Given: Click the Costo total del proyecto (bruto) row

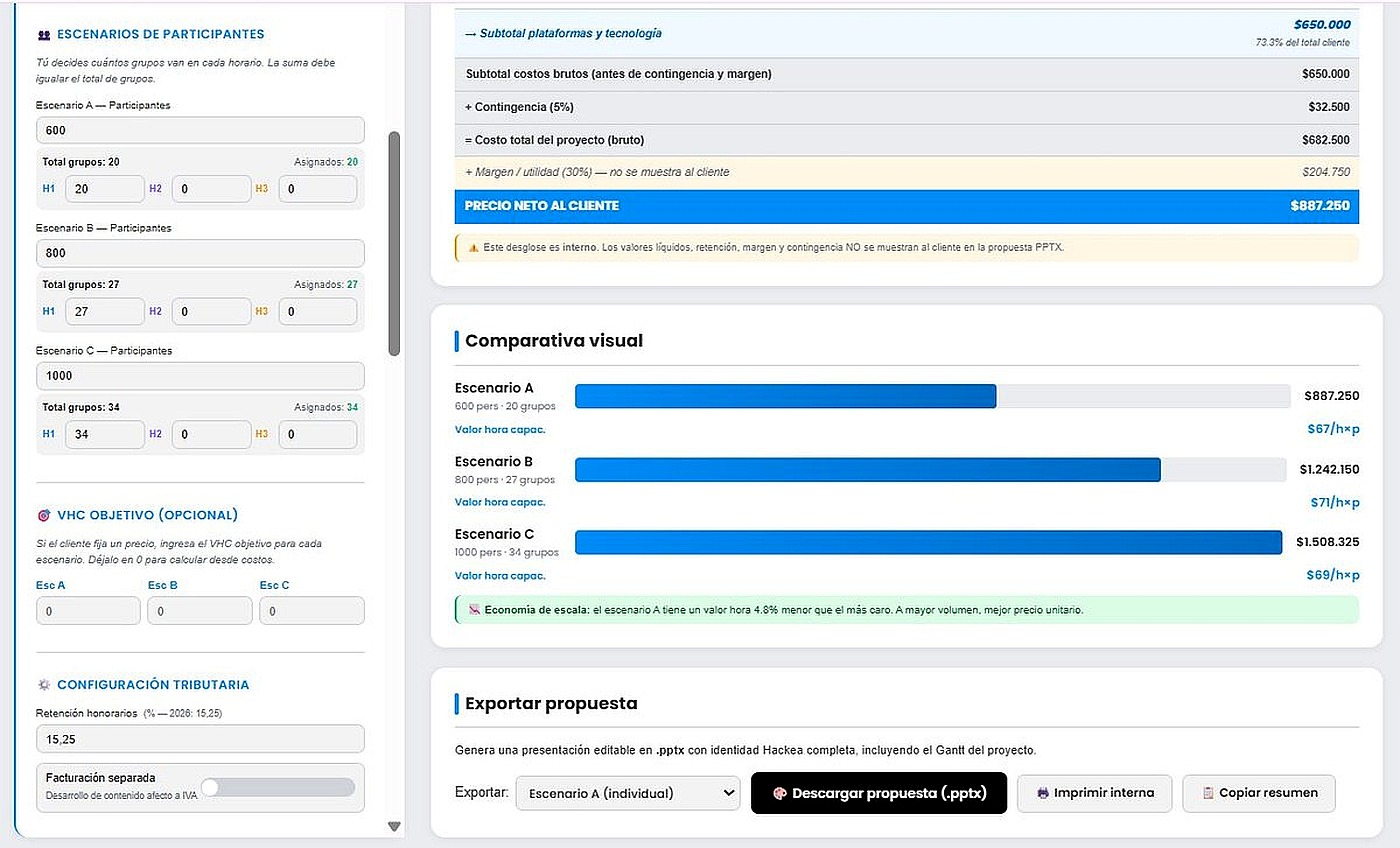Looking at the screenshot, I should [x=907, y=140].
